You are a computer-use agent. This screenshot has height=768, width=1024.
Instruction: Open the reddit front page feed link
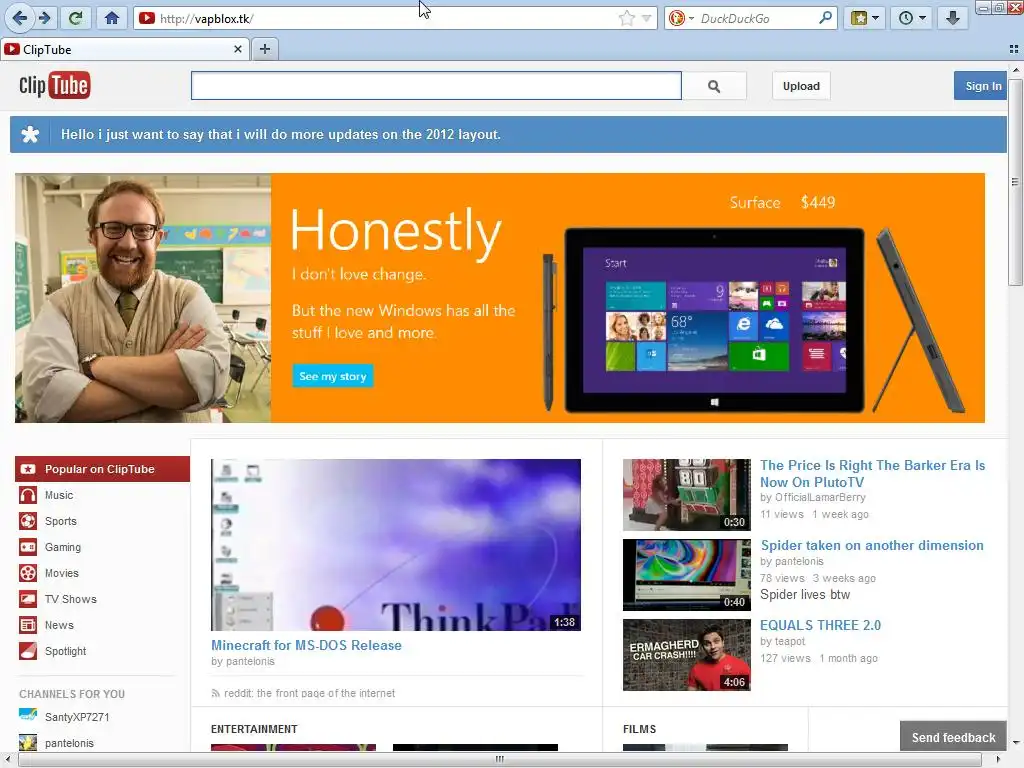point(310,694)
